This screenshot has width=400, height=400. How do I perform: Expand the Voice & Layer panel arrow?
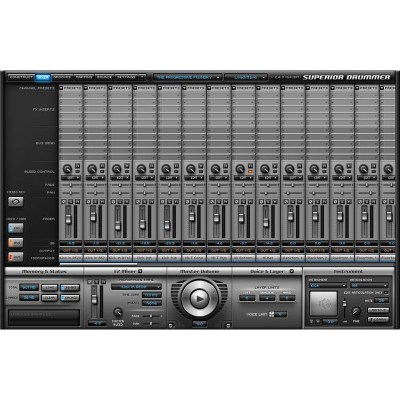pos(292,271)
